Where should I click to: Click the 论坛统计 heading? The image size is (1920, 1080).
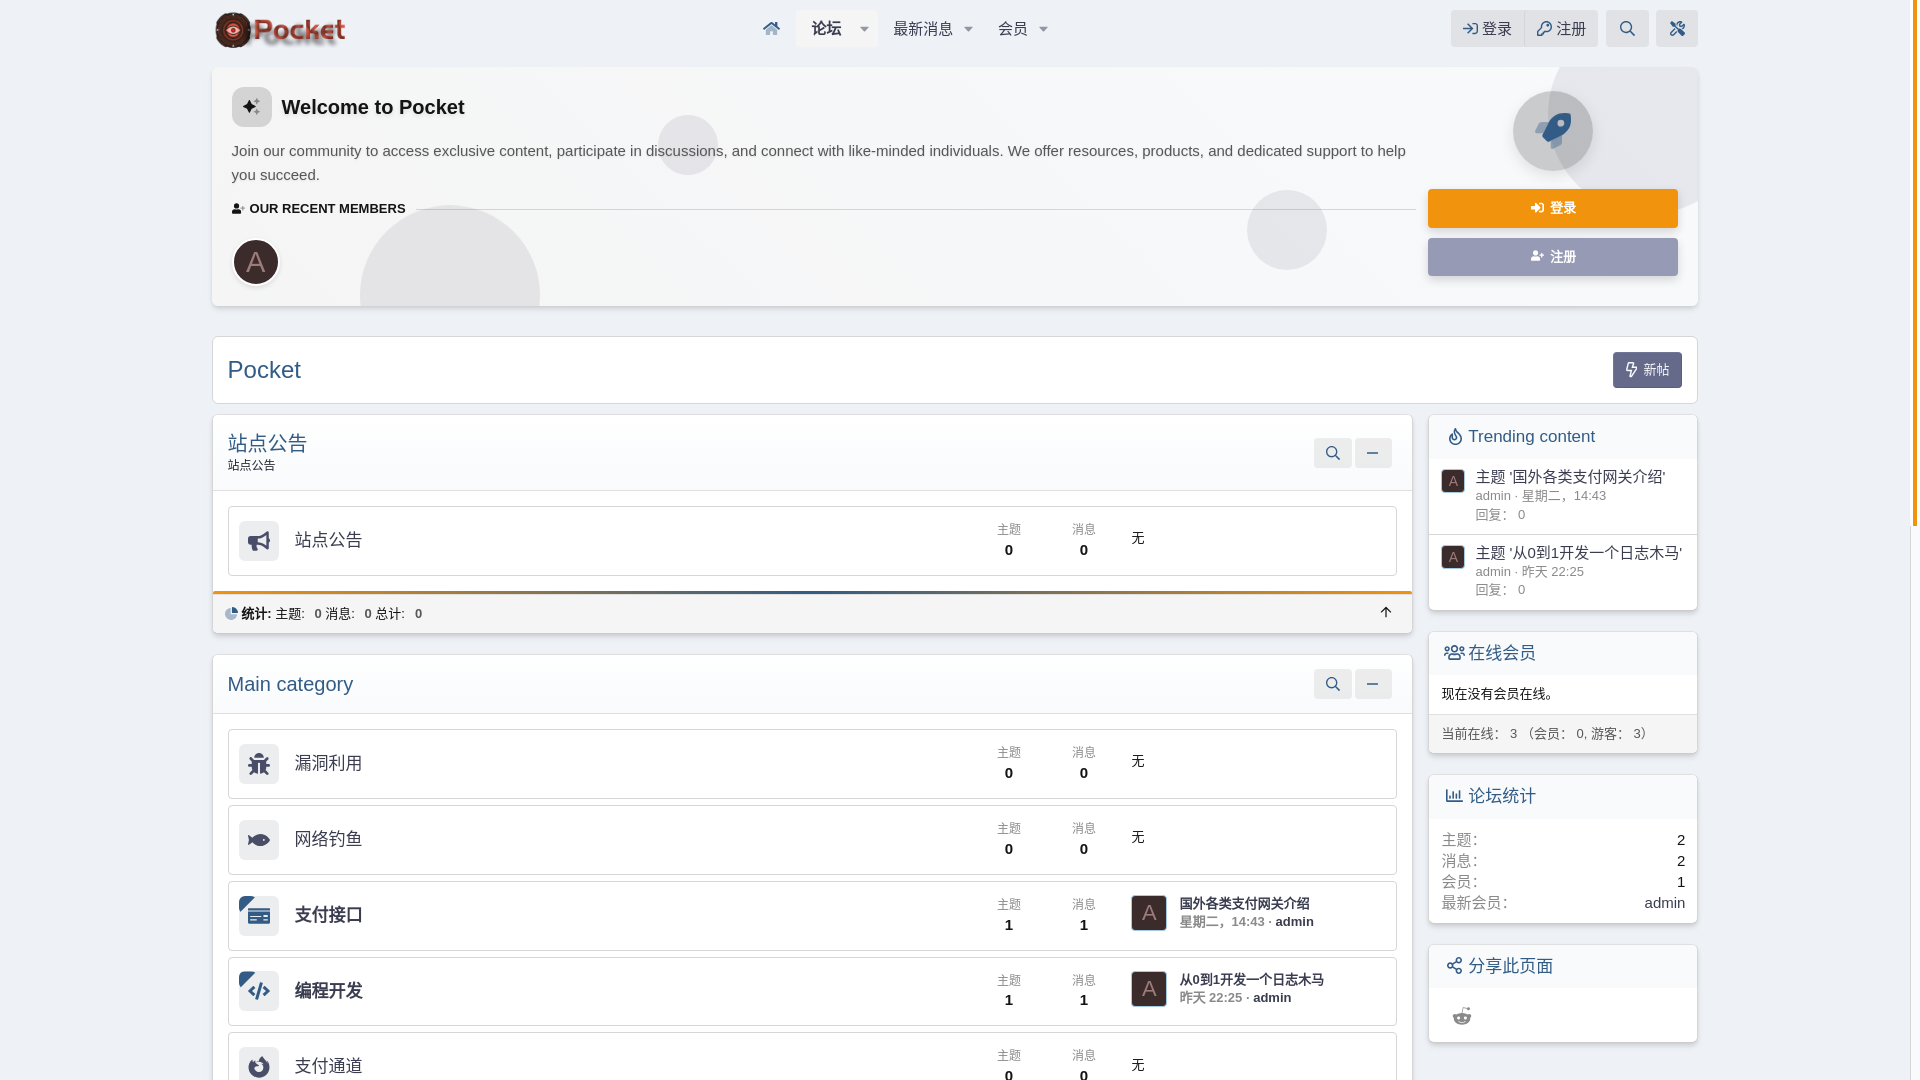point(1501,796)
